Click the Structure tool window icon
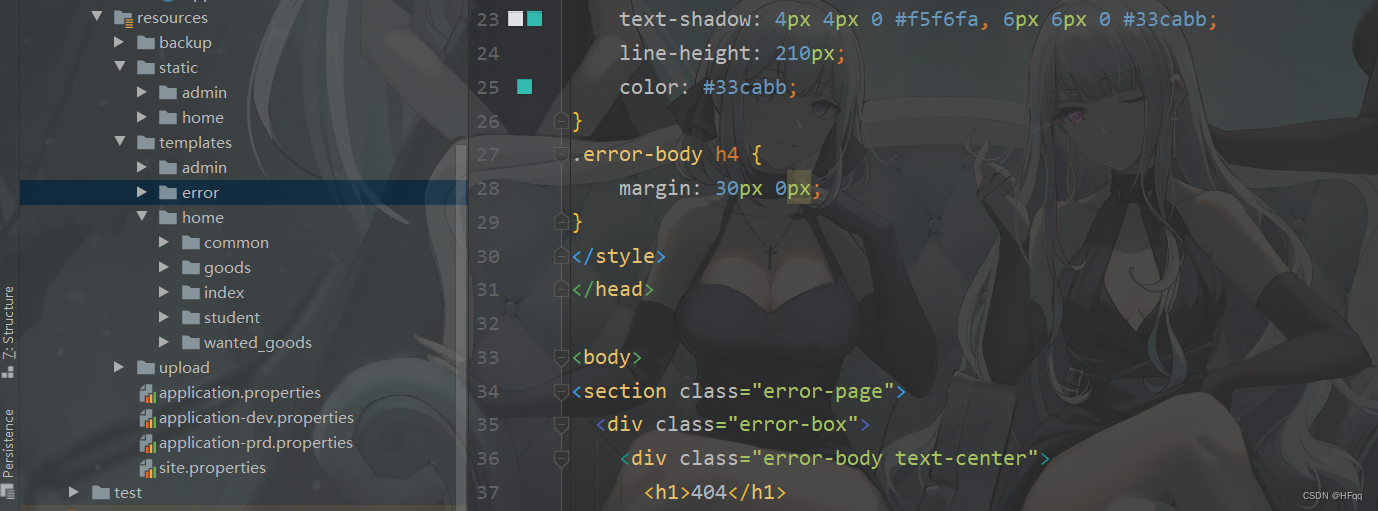The height and width of the screenshot is (511, 1378). (8, 371)
